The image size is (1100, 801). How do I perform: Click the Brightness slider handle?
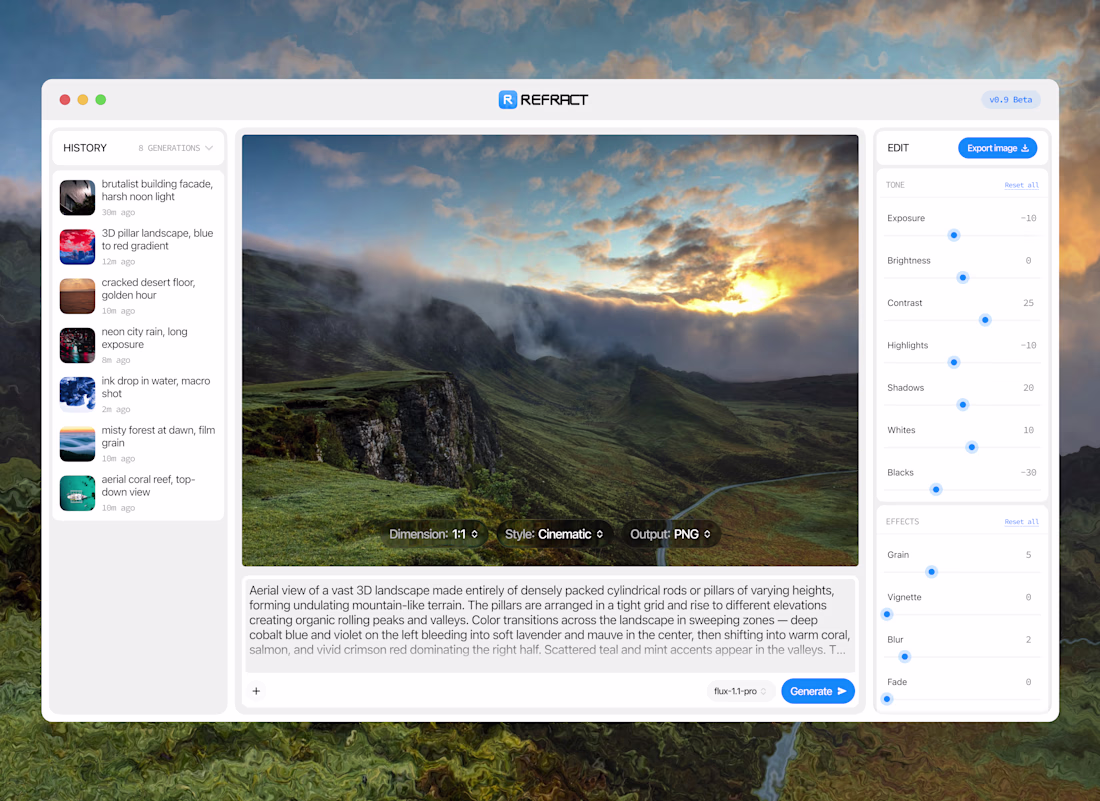[x=962, y=278]
